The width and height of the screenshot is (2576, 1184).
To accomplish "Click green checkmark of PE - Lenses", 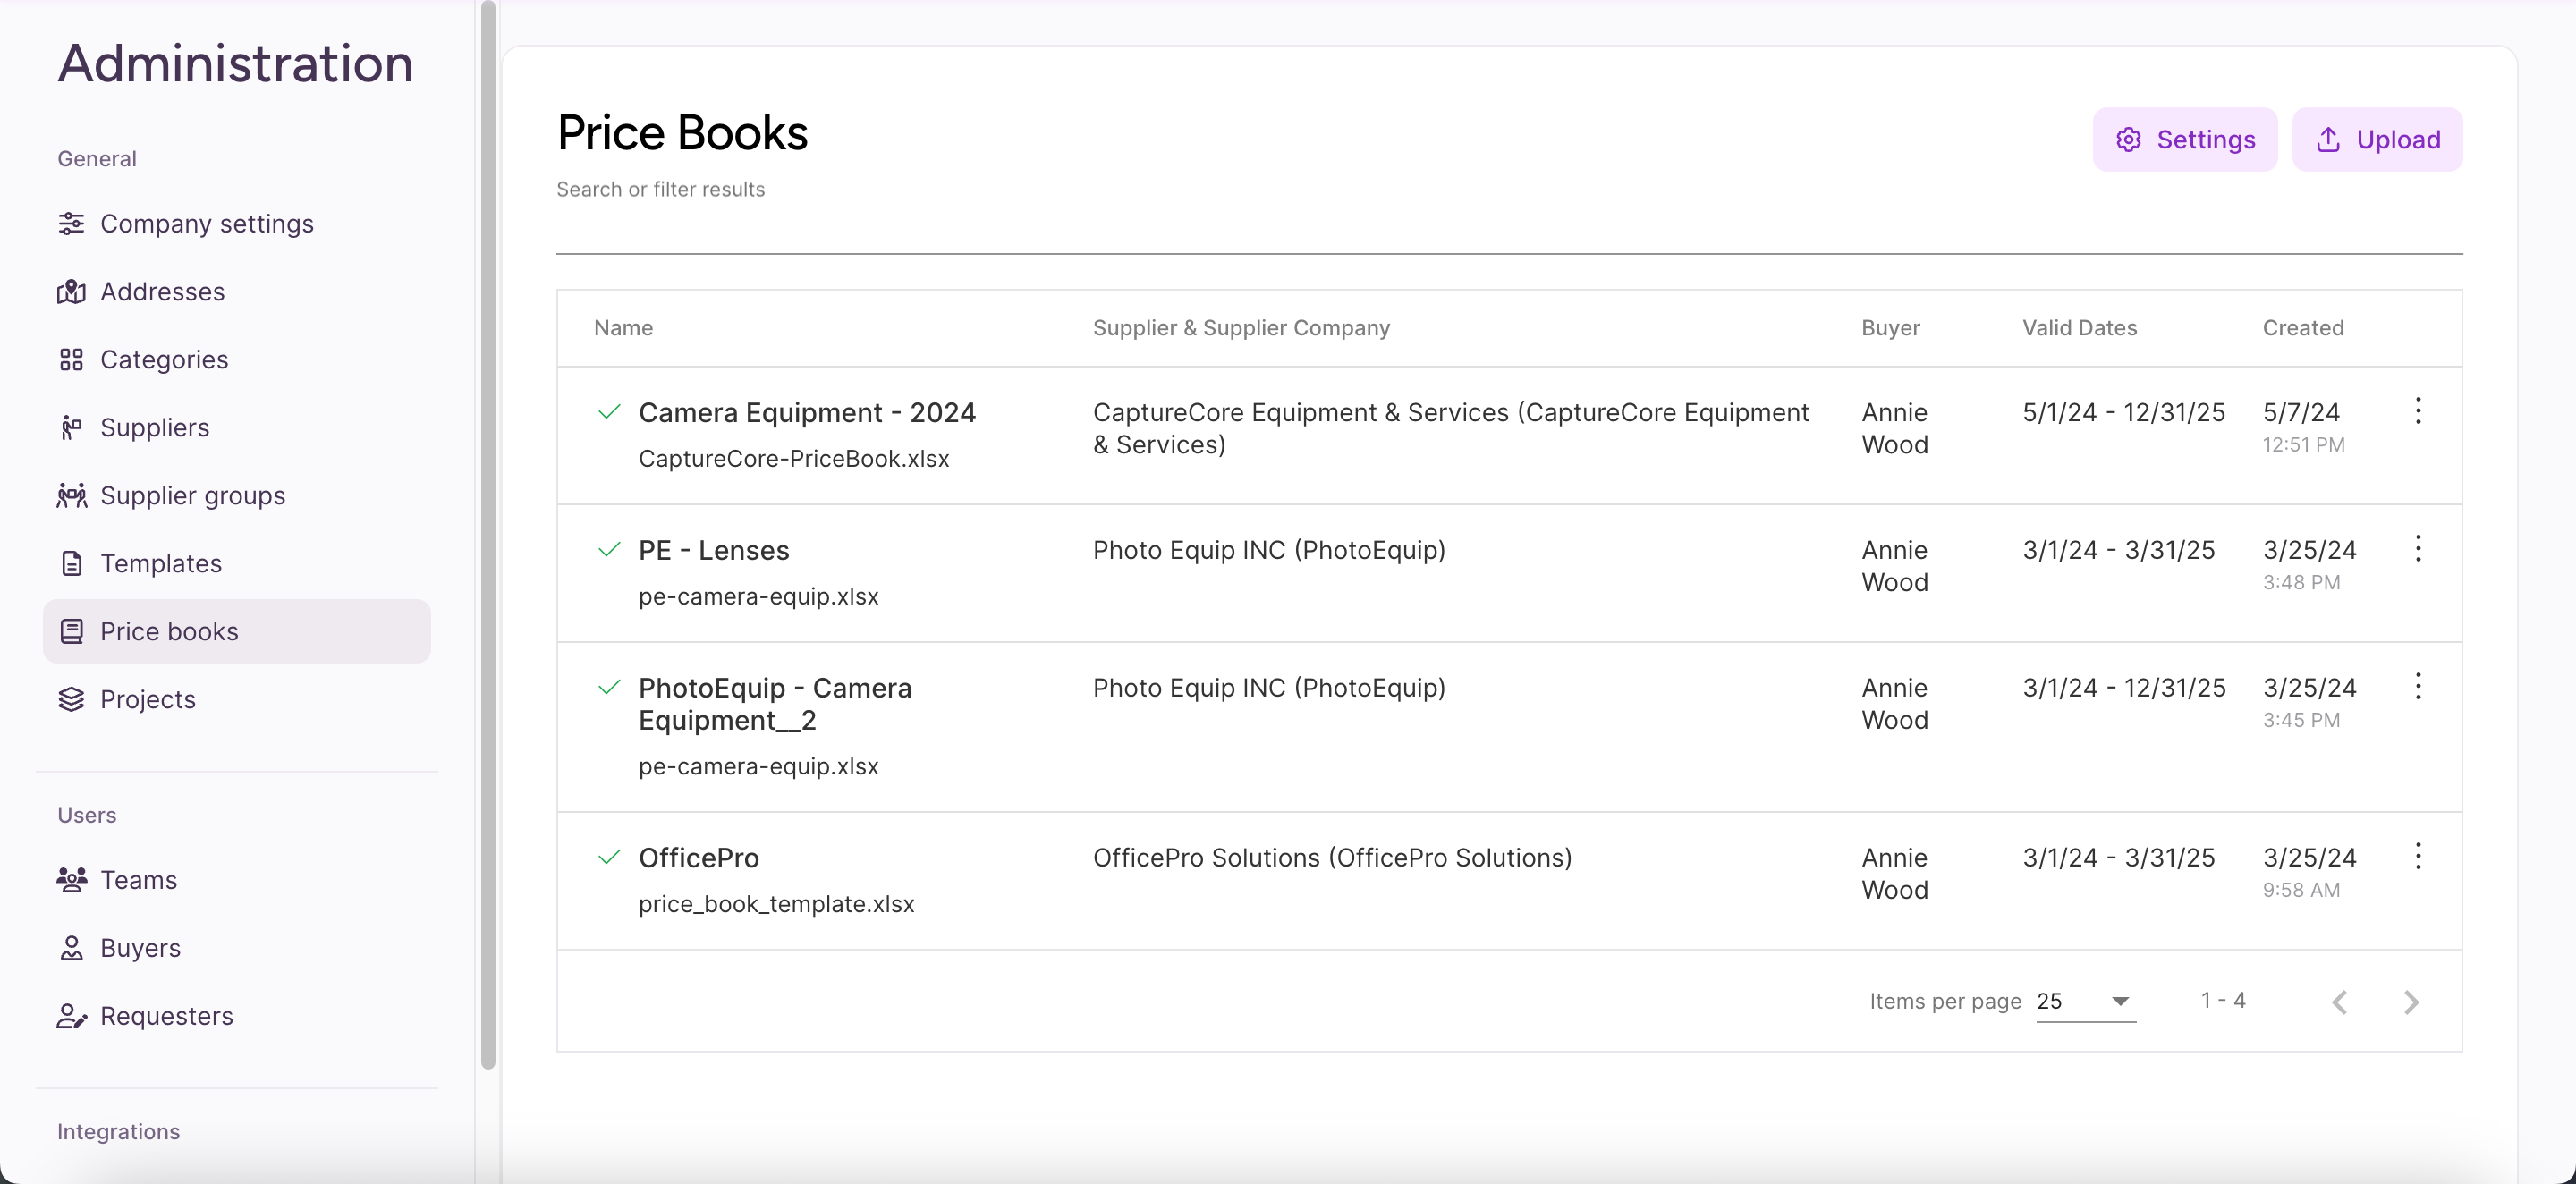I will 609,550.
